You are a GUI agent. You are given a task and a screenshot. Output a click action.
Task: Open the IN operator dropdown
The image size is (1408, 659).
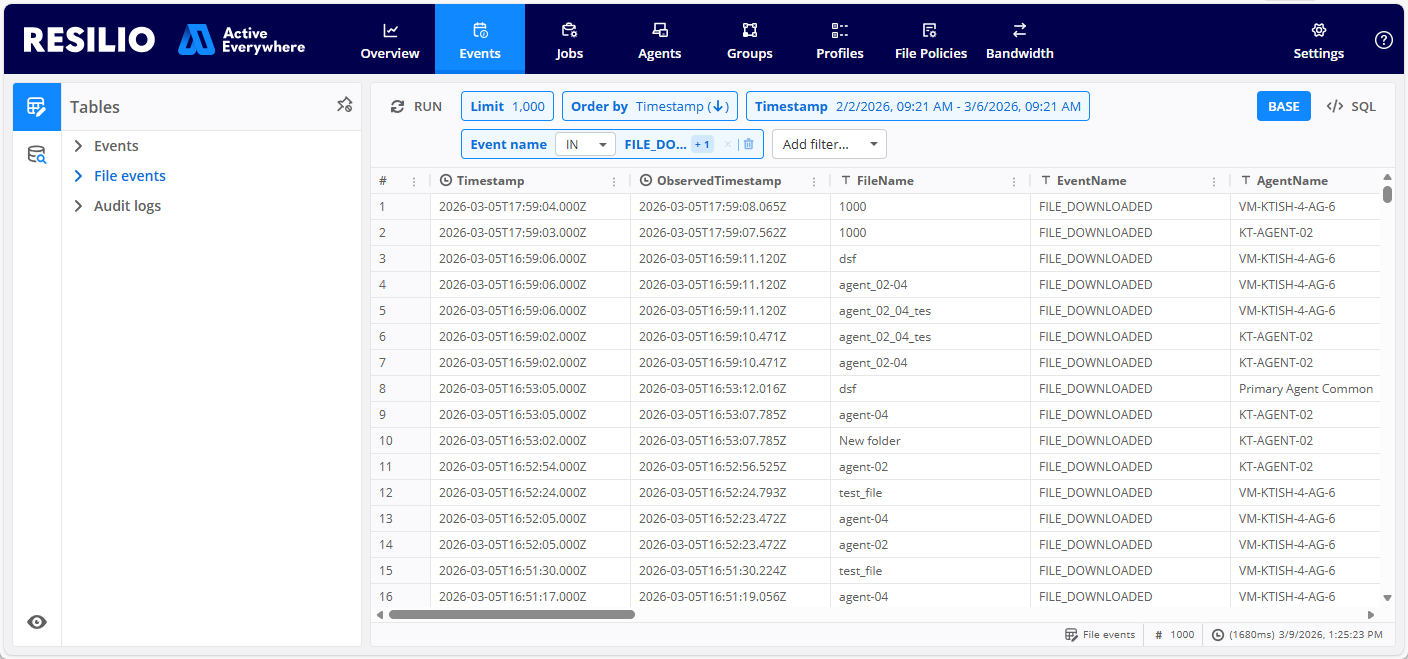click(x=585, y=144)
